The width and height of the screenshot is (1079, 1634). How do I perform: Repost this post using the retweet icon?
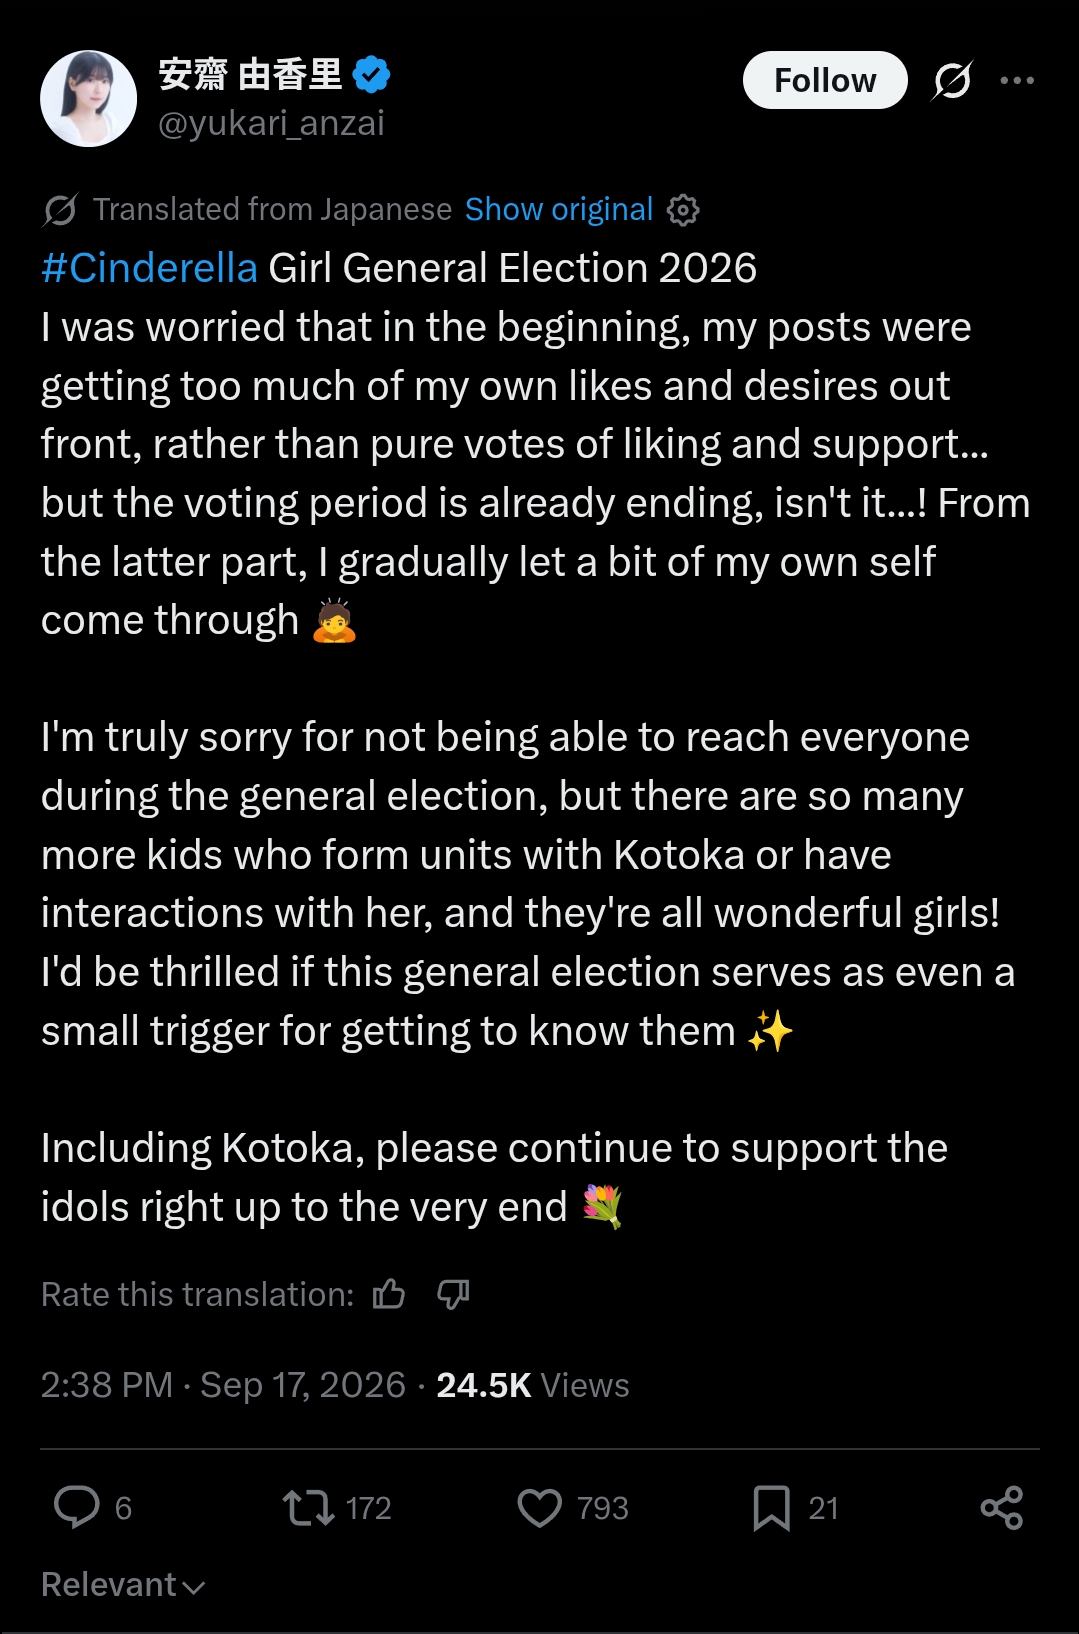pyautogui.click(x=308, y=1507)
